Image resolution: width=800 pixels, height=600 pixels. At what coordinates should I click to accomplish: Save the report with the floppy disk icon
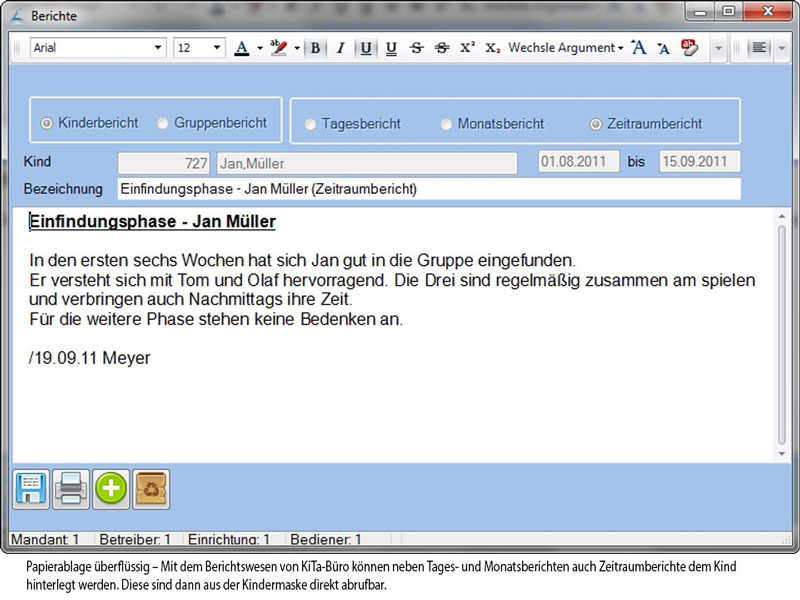[x=31, y=488]
